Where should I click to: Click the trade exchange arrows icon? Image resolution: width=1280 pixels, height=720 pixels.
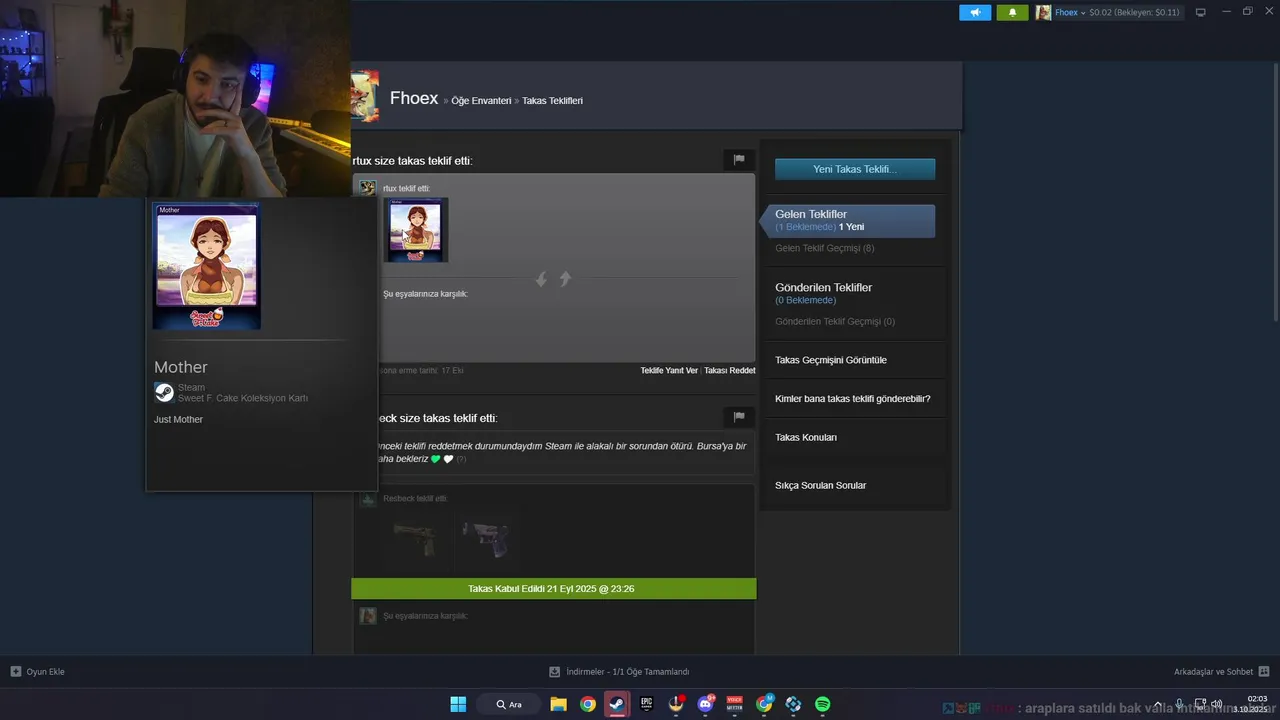(x=553, y=279)
